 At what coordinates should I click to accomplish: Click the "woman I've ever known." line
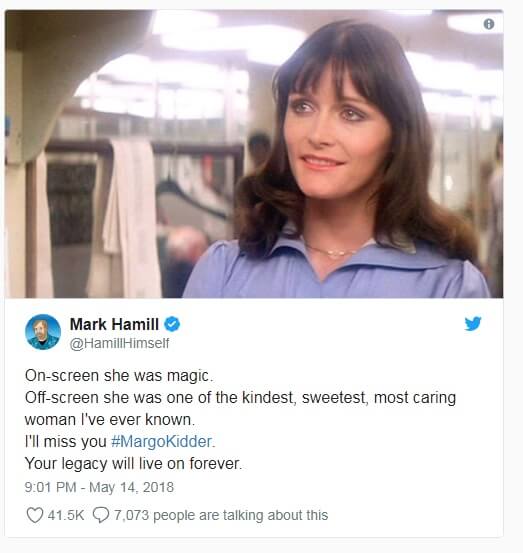[x=110, y=420]
